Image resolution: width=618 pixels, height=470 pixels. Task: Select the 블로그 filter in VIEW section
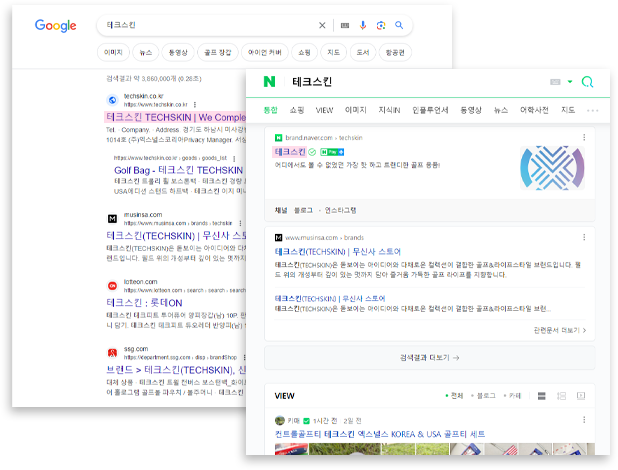[x=483, y=395]
